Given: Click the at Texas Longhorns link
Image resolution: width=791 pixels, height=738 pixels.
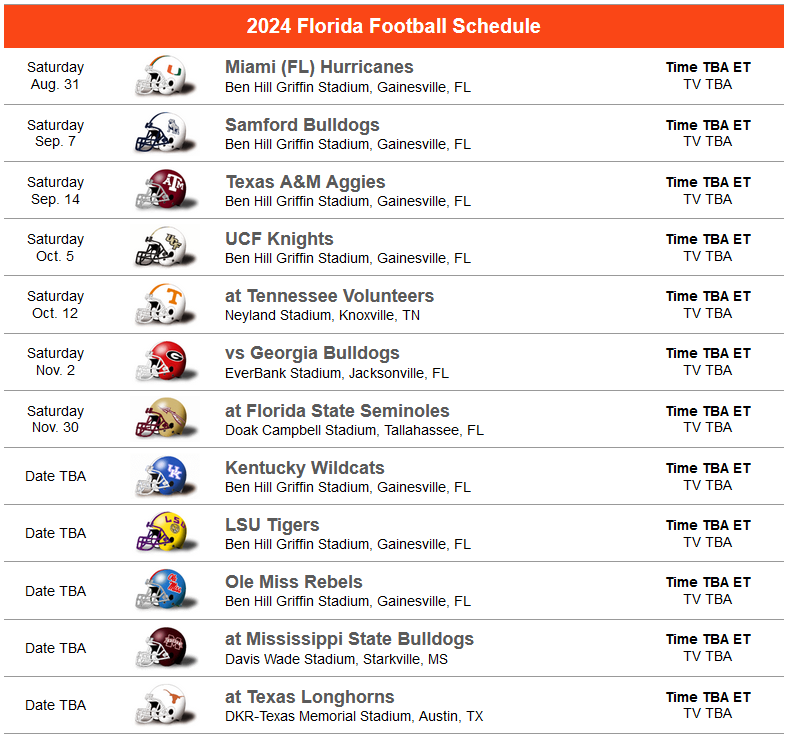Looking at the screenshot, I should (x=309, y=697).
